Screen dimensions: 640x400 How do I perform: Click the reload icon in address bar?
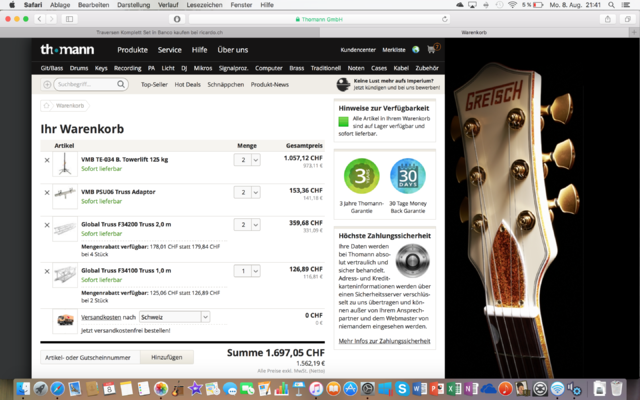pos(444,19)
